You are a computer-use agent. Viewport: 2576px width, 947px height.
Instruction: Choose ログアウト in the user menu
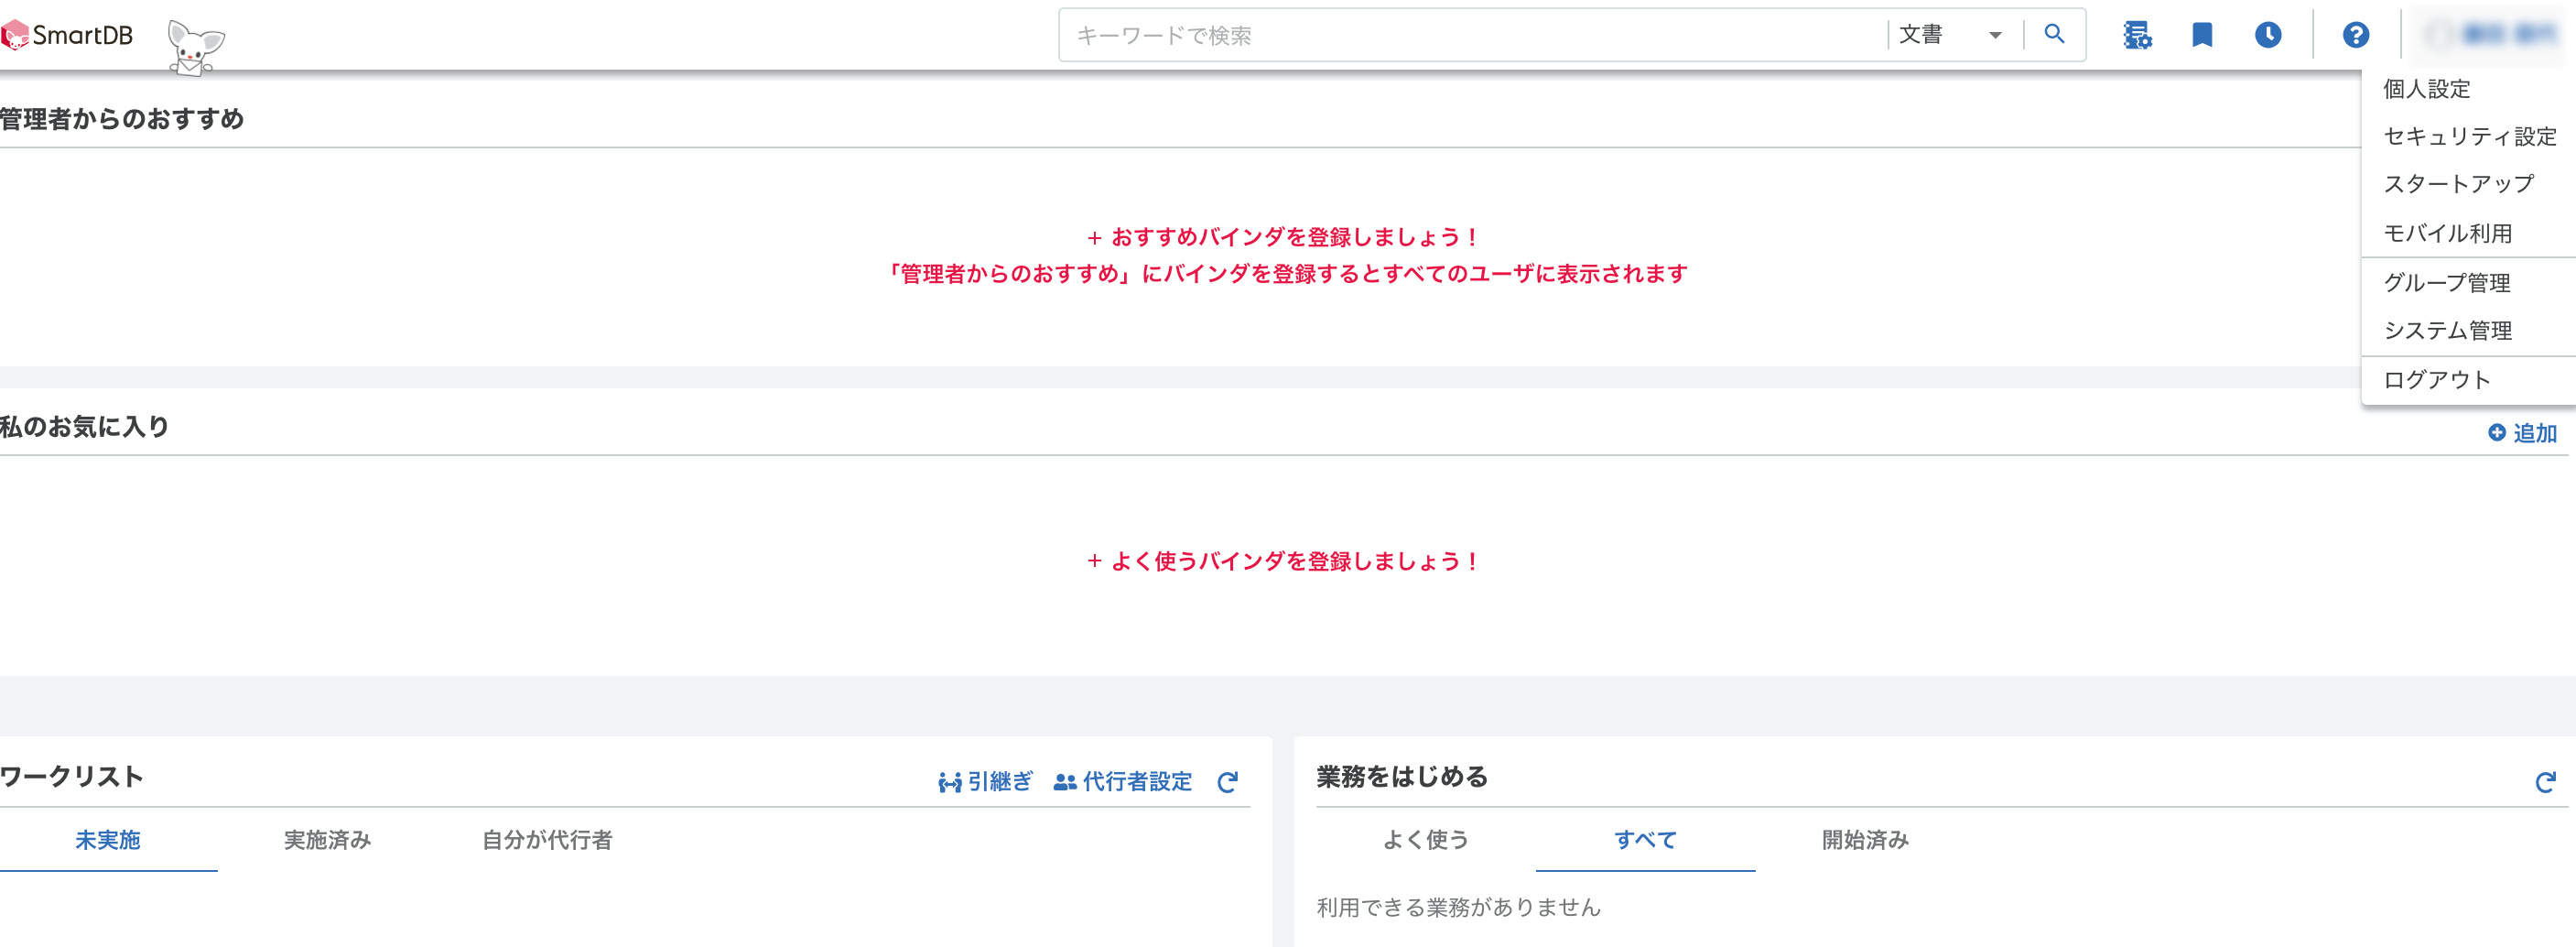[x=2437, y=380]
